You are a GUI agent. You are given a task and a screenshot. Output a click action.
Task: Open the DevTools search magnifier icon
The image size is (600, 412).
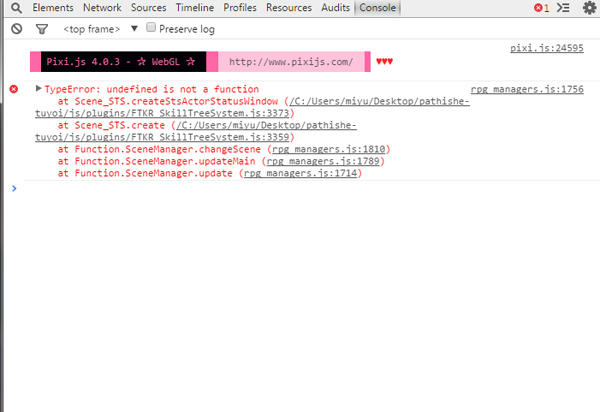(x=16, y=8)
